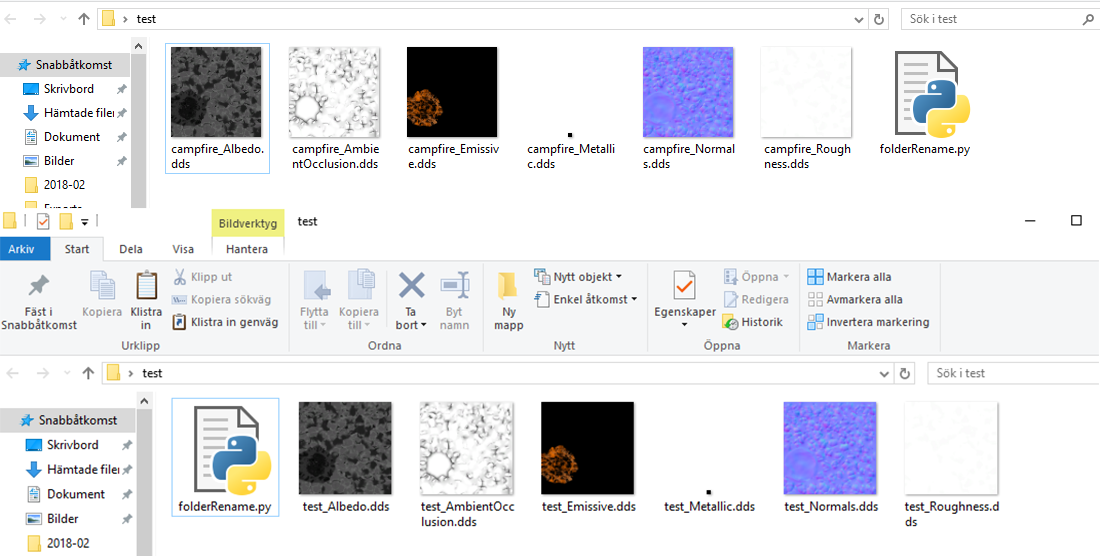Expand the Egenskaper dropdown arrow
The height and width of the screenshot is (556, 1100).
685,325
